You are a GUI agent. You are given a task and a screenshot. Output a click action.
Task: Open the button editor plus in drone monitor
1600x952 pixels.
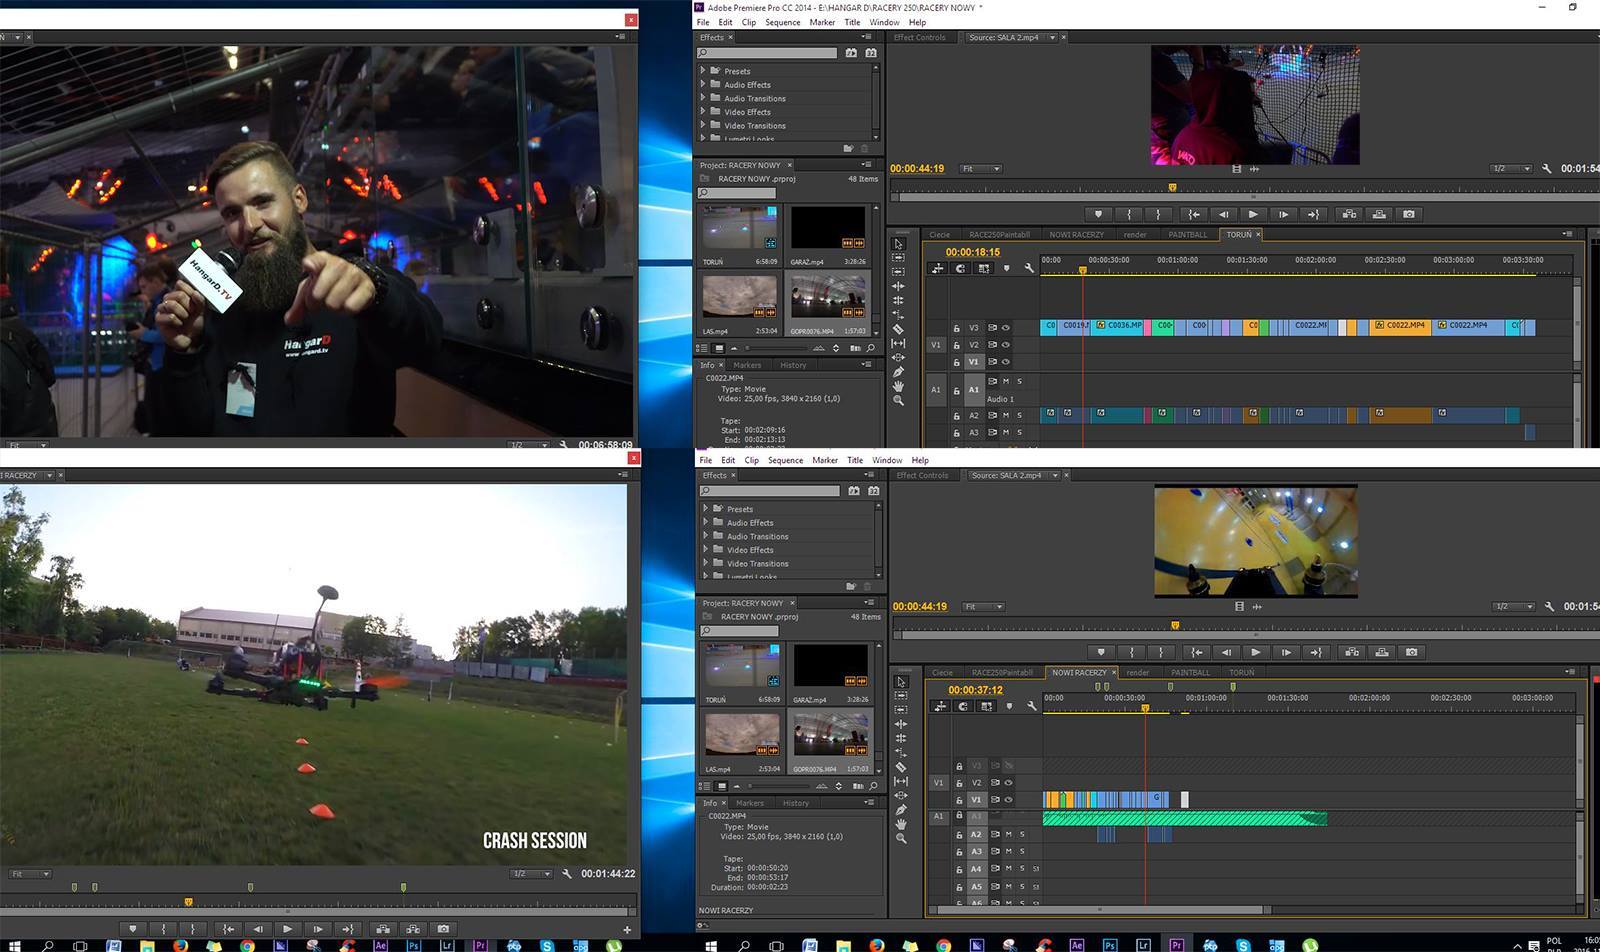tap(627, 930)
